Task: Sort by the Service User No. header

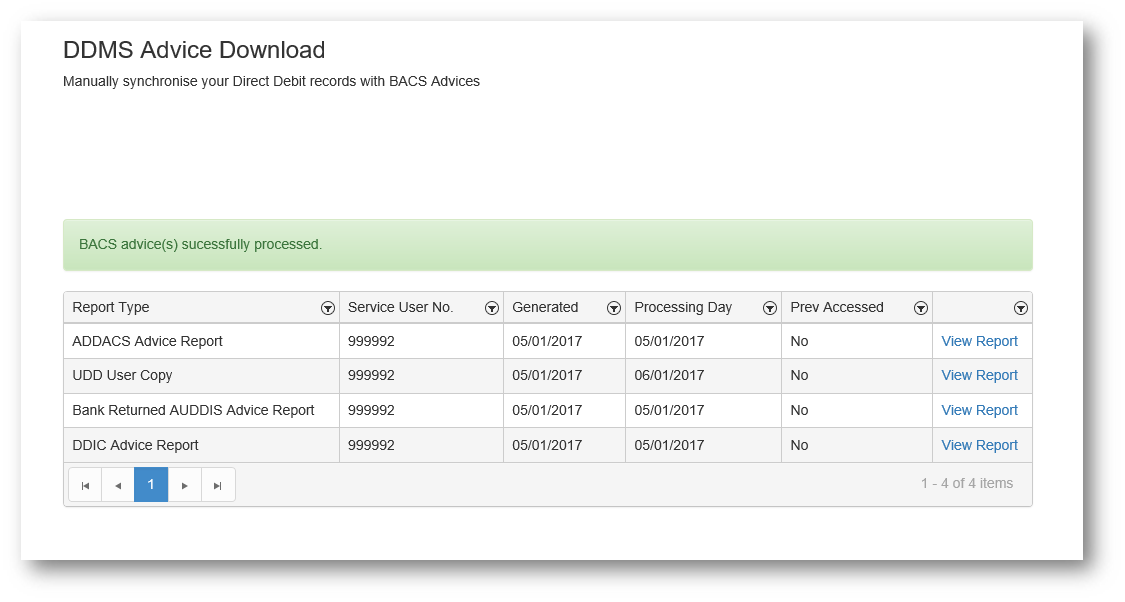Action: click(400, 307)
